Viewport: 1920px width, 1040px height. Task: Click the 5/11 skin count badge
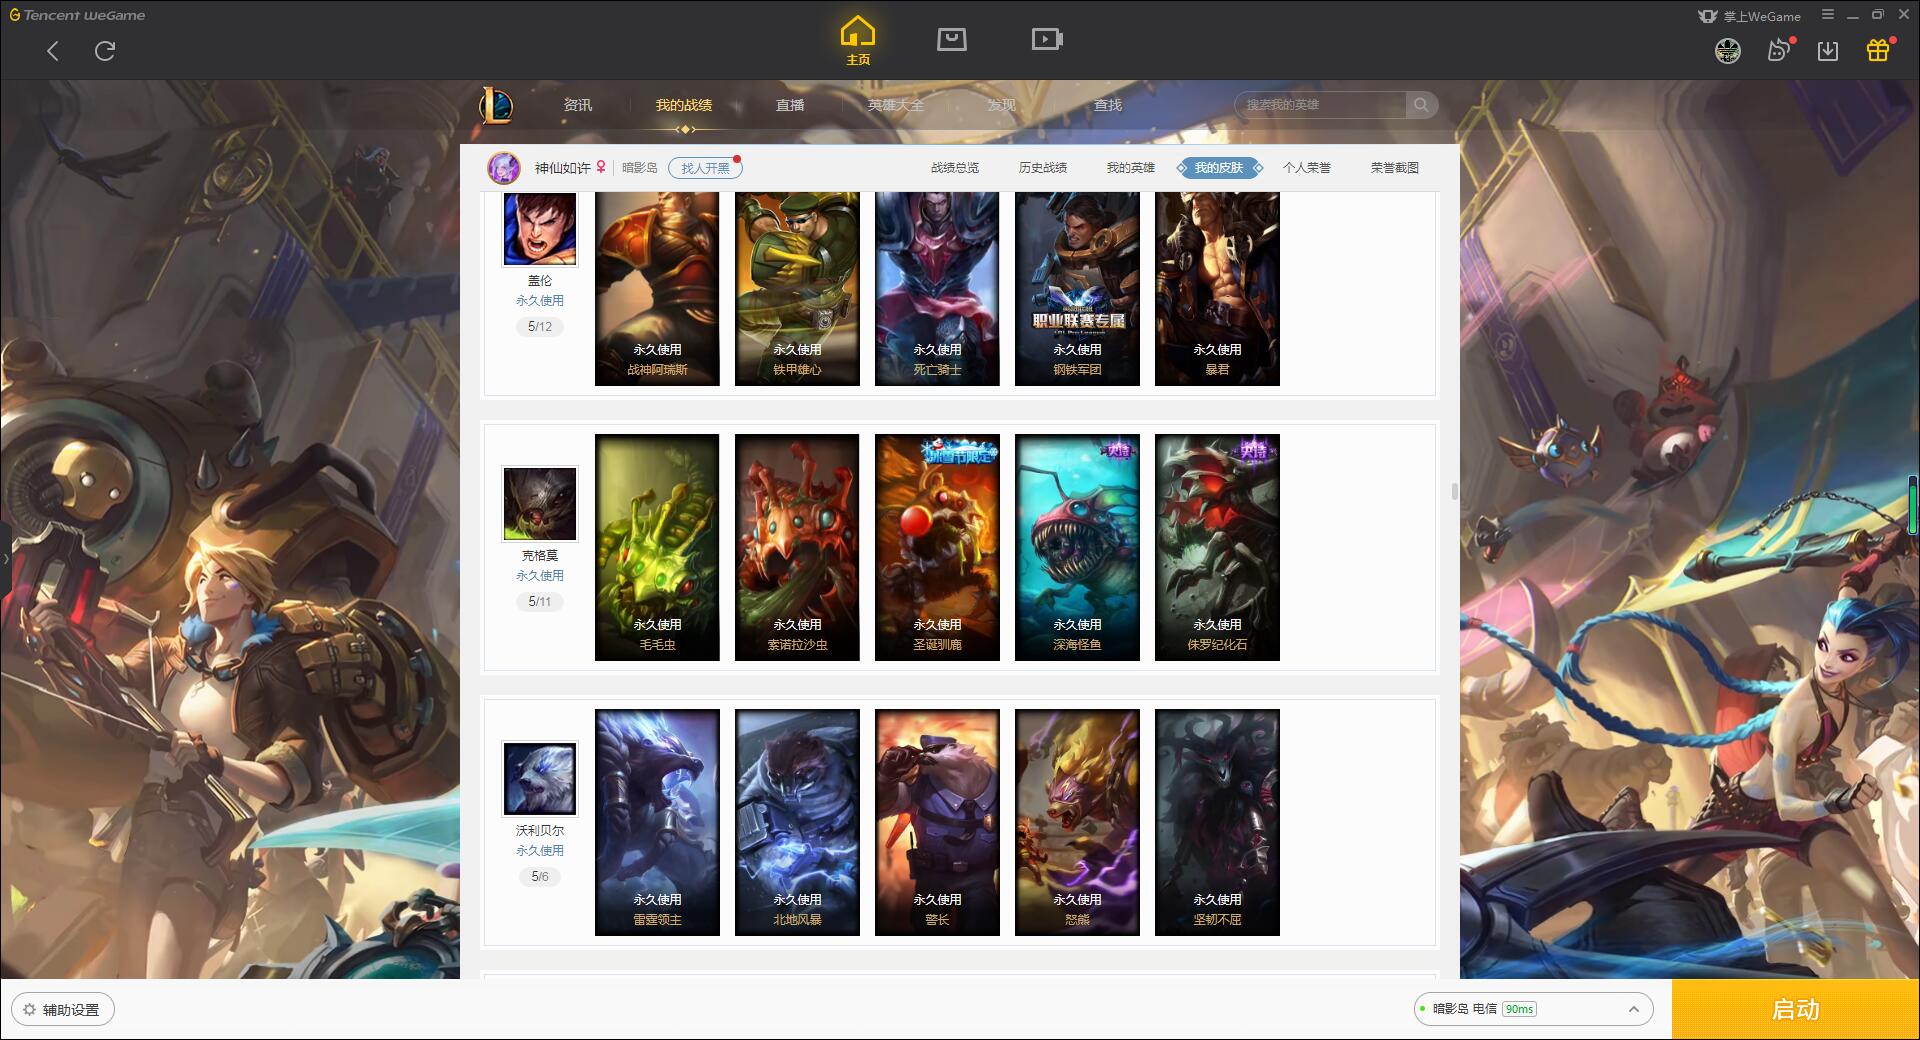pos(540,602)
